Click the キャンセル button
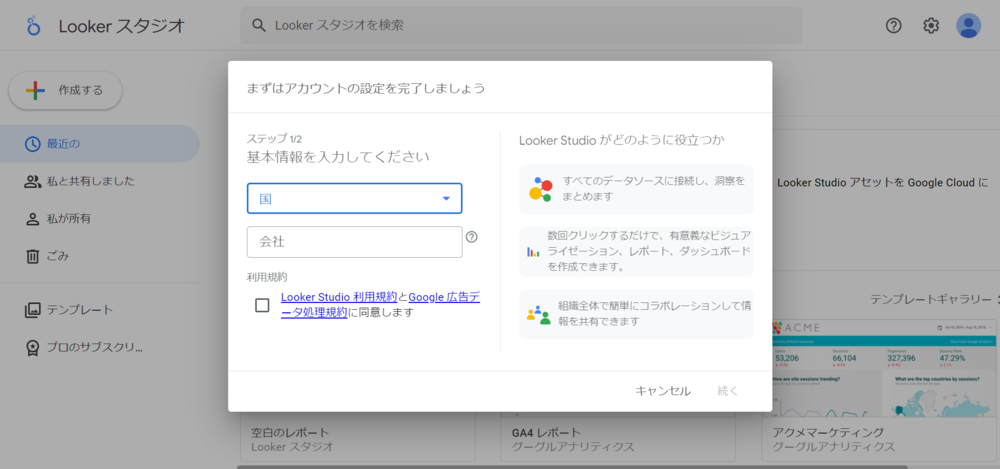The height and width of the screenshot is (469, 1000). click(663, 391)
